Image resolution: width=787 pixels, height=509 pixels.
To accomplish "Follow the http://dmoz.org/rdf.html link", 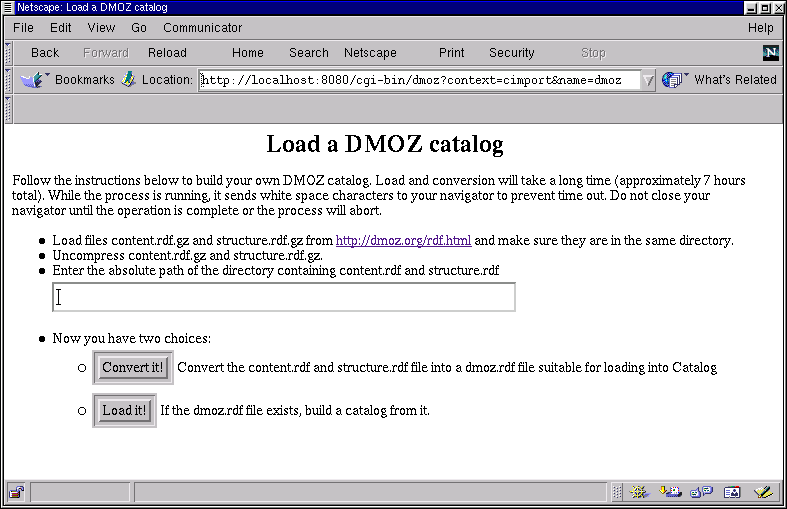I will point(404,240).
